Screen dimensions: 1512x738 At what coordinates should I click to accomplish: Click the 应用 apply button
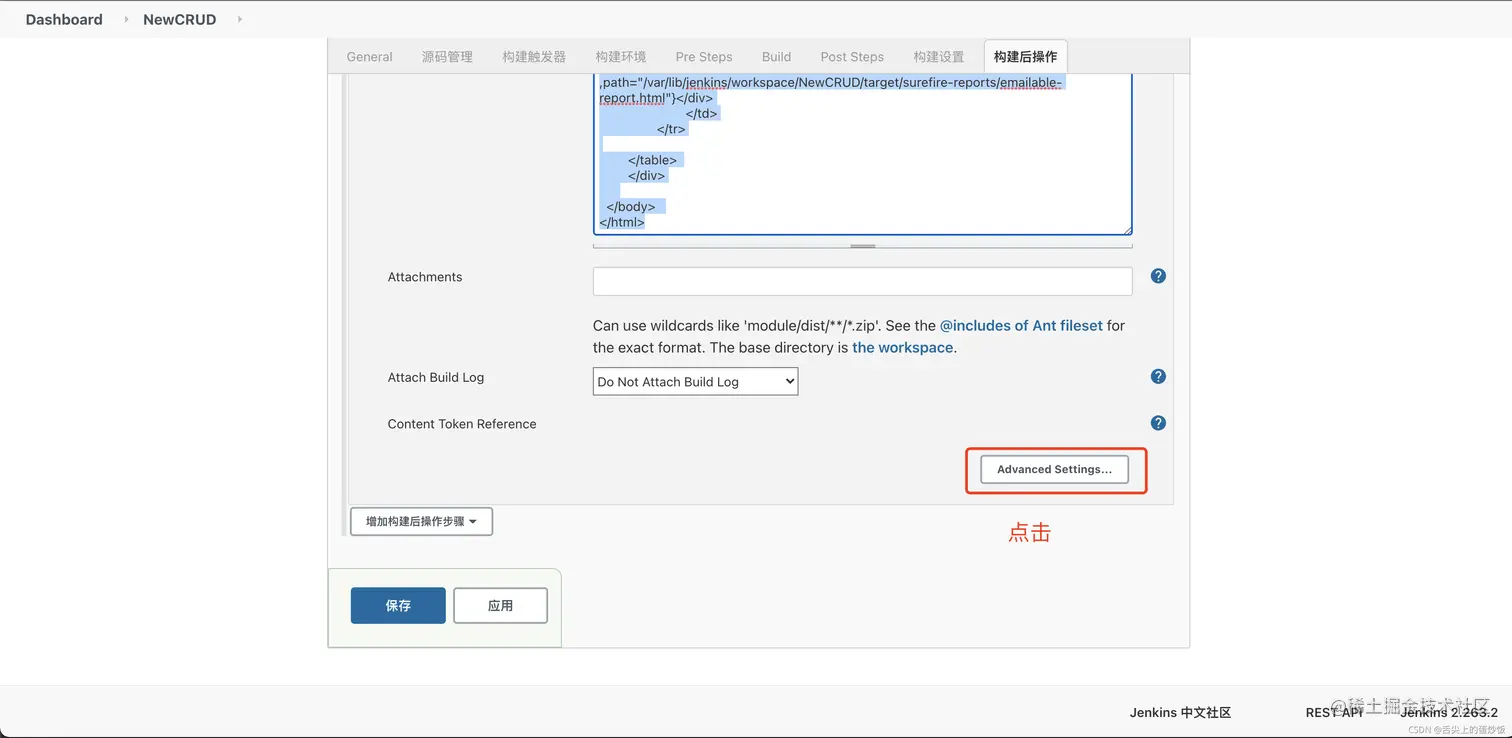pyautogui.click(x=500, y=605)
